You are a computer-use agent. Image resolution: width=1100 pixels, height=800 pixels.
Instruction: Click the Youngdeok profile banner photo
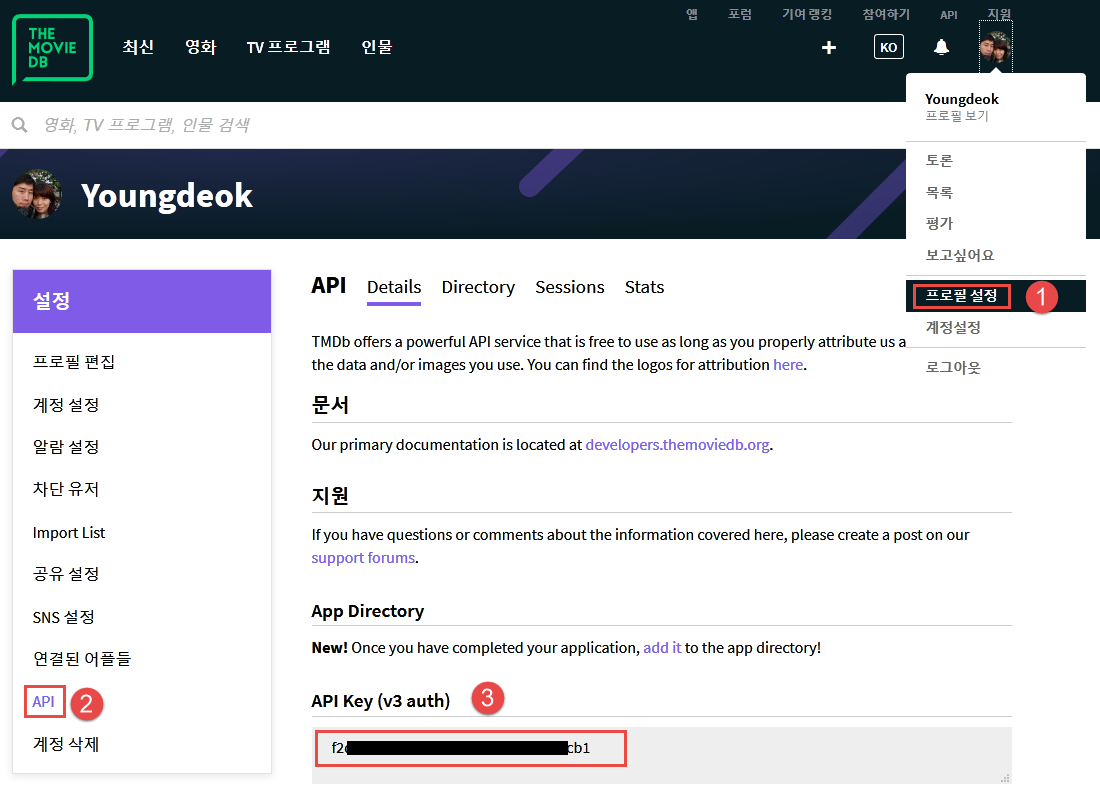point(37,194)
